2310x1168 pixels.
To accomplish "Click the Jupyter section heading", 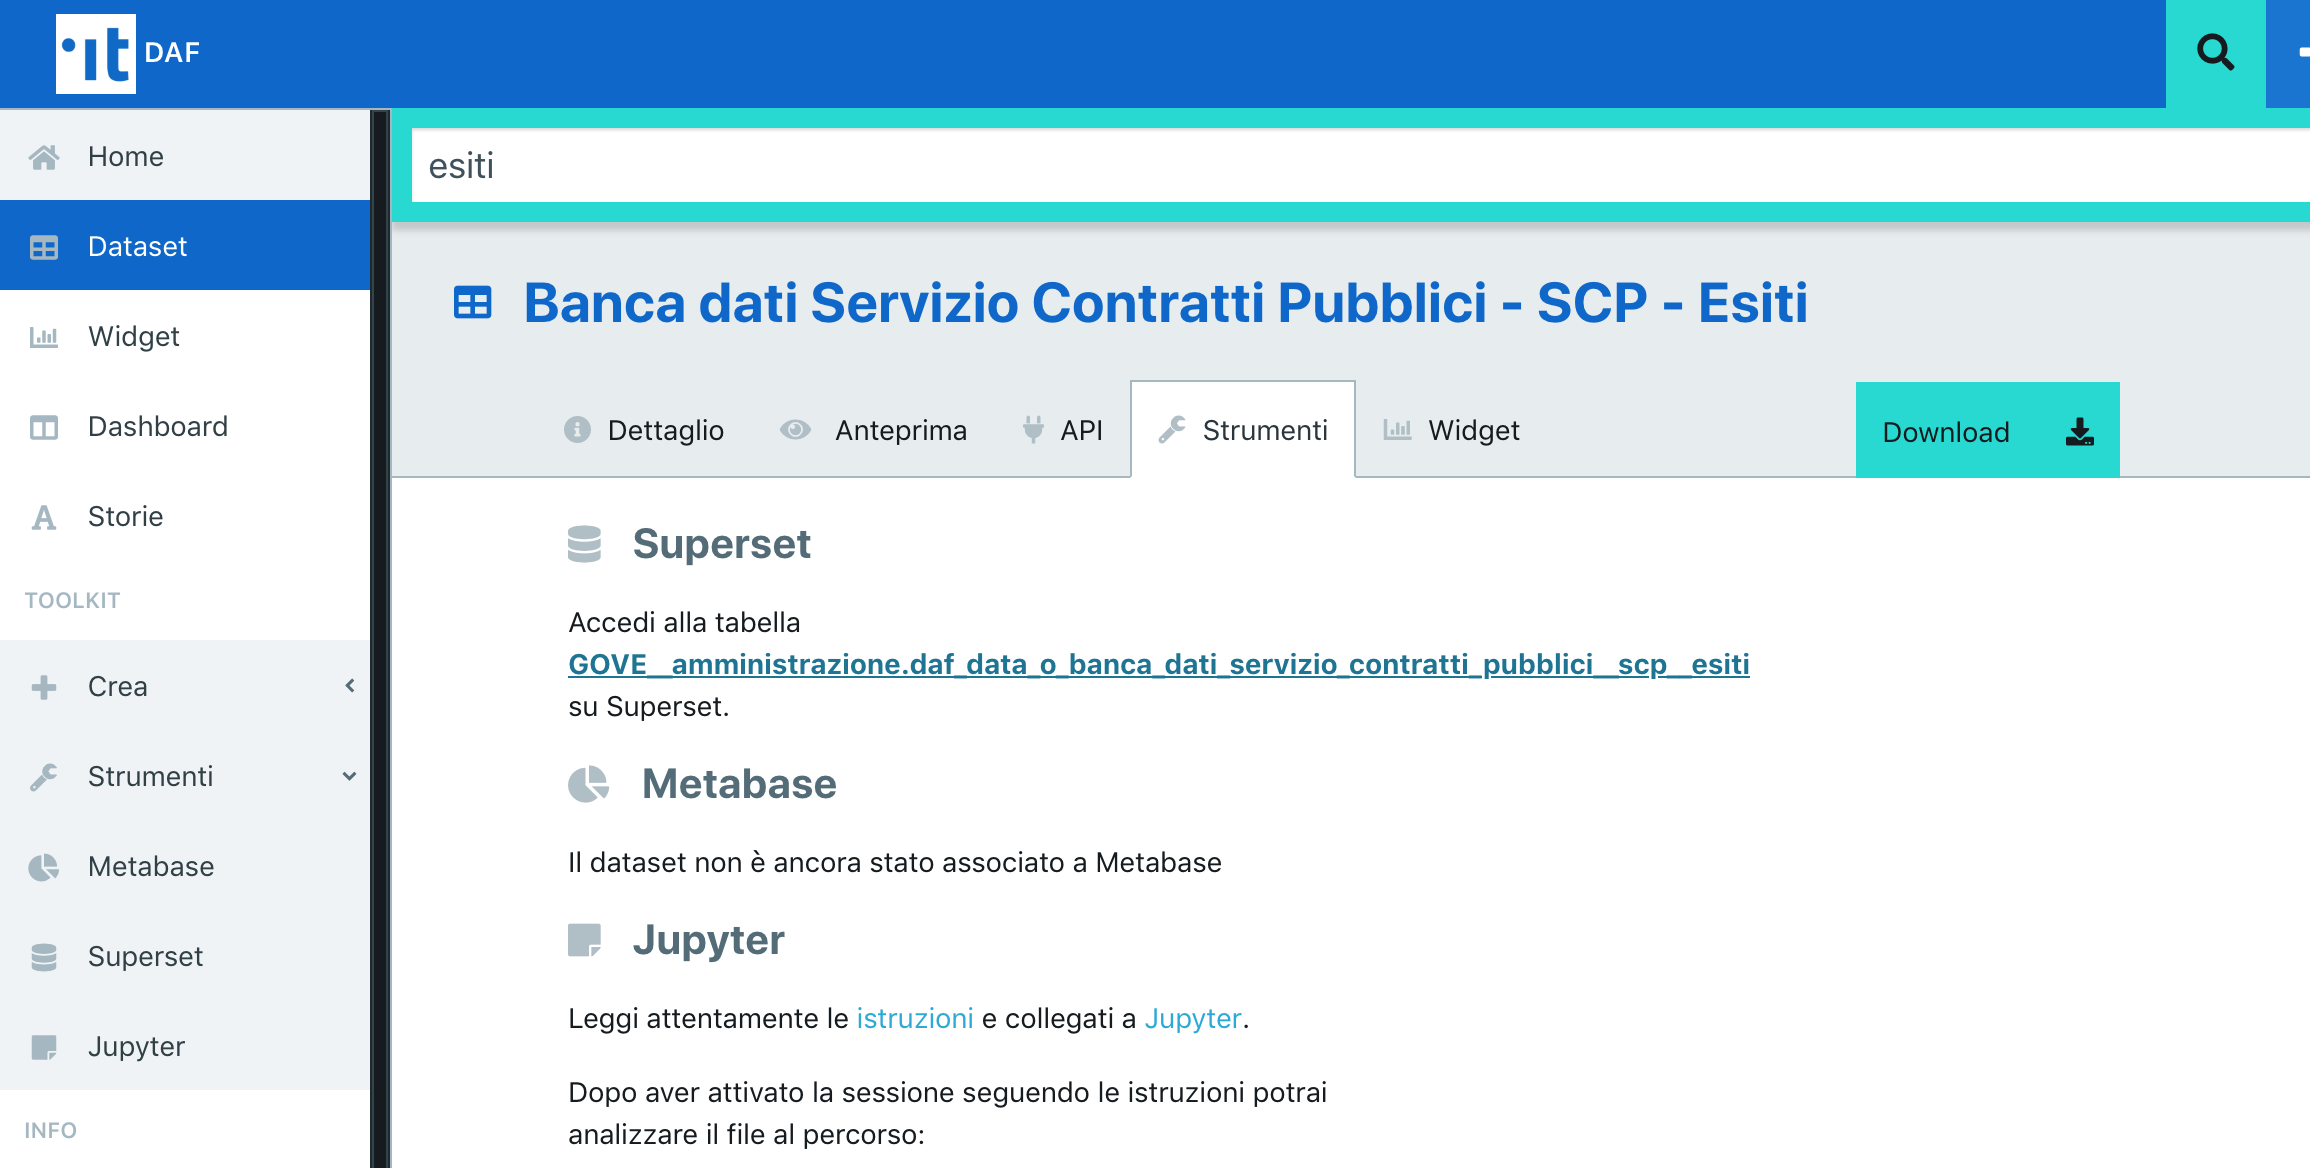I will click(x=708, y=941).
